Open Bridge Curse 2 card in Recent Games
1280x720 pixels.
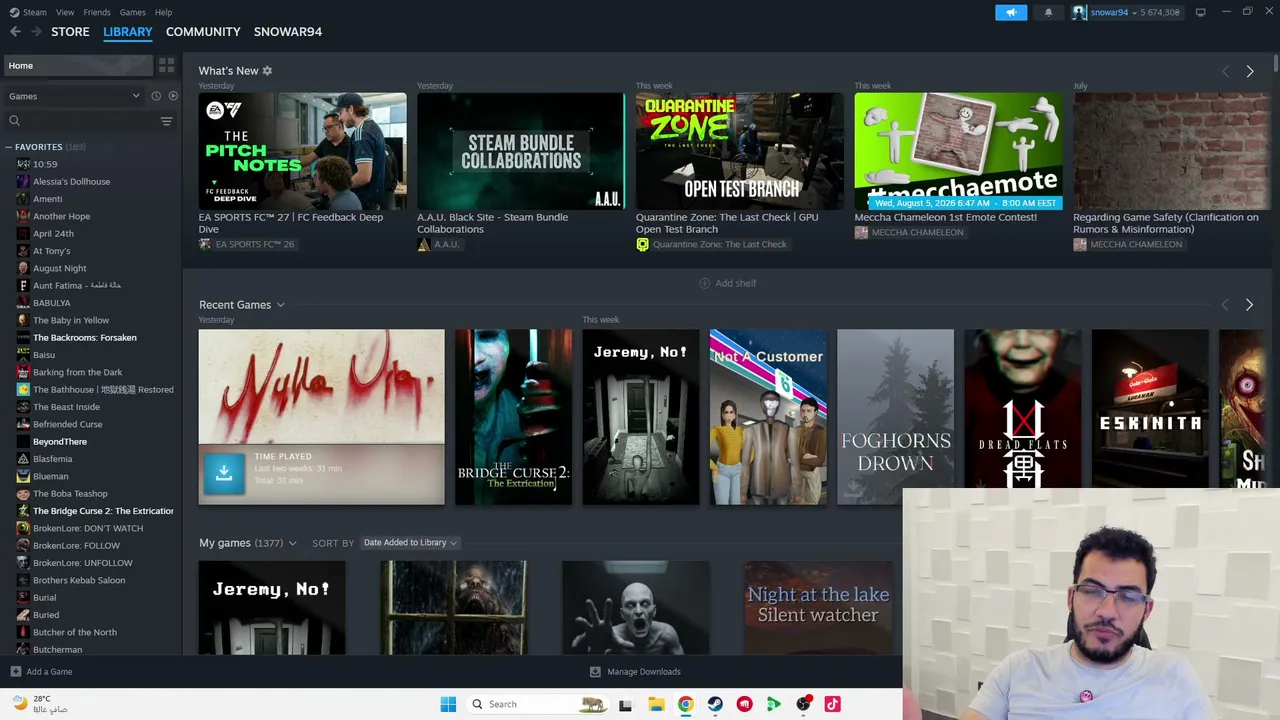click(514, 417)
